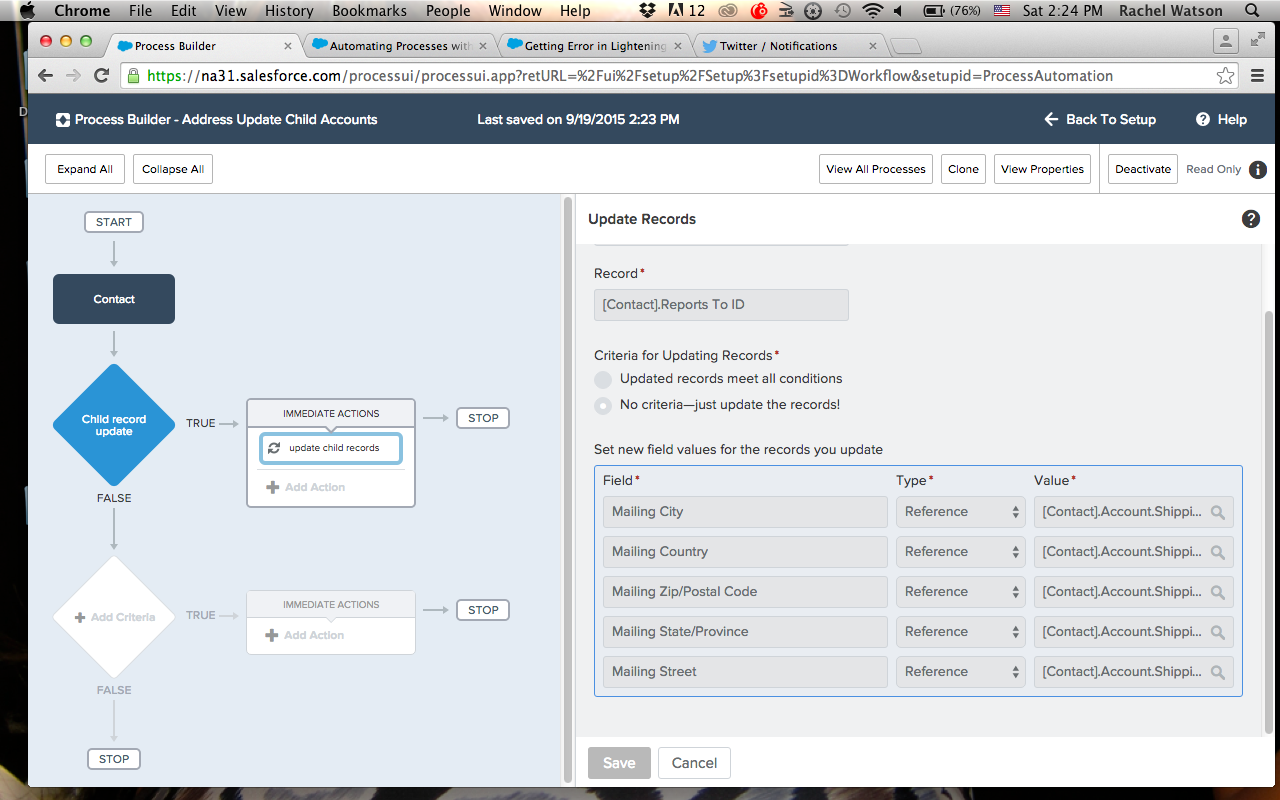Deactivate the process
This screenshot has width=1280, height=800.
point(1143,170)
